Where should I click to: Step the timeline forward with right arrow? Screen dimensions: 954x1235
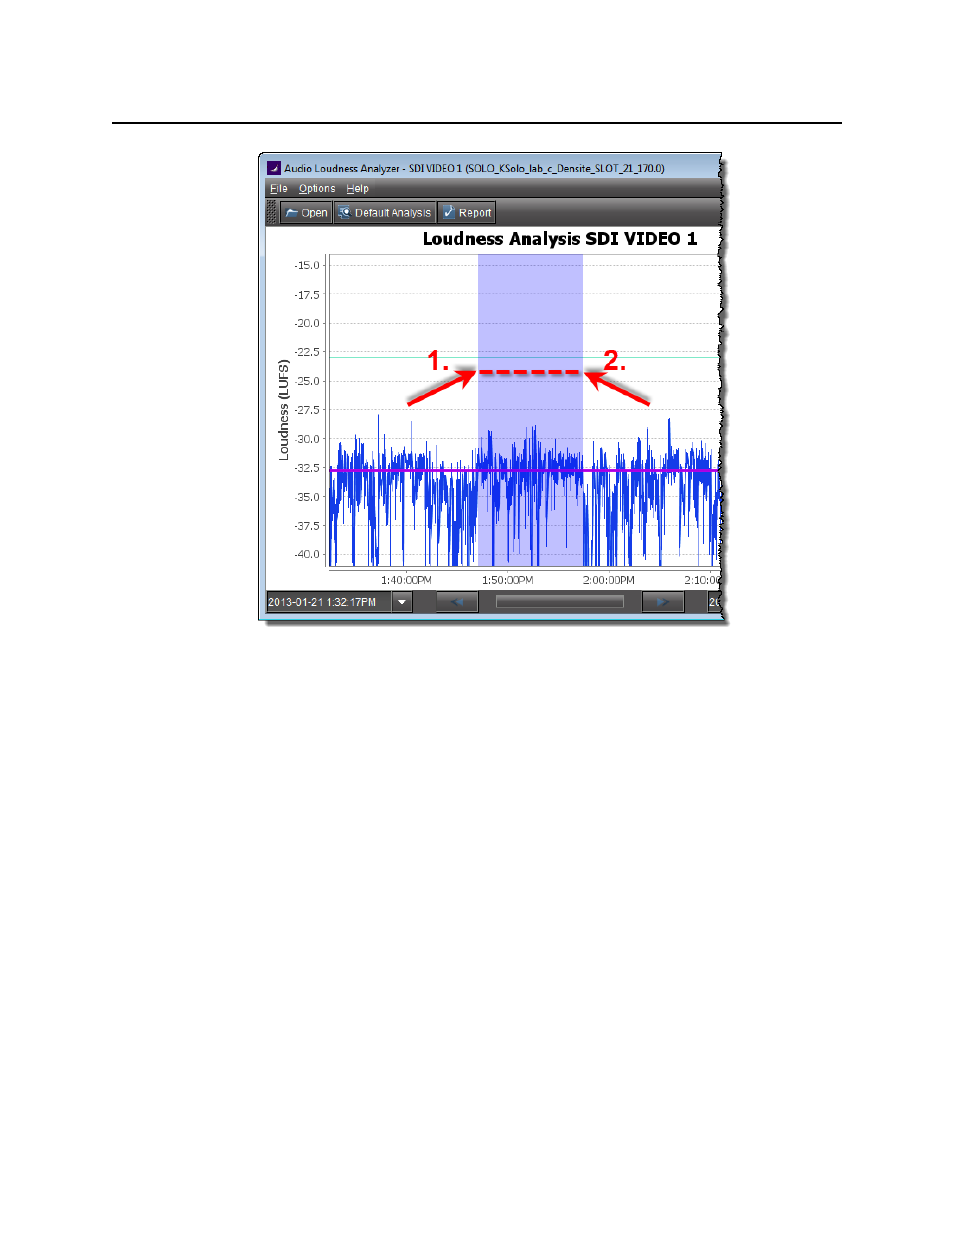click(x=663, y=602)
